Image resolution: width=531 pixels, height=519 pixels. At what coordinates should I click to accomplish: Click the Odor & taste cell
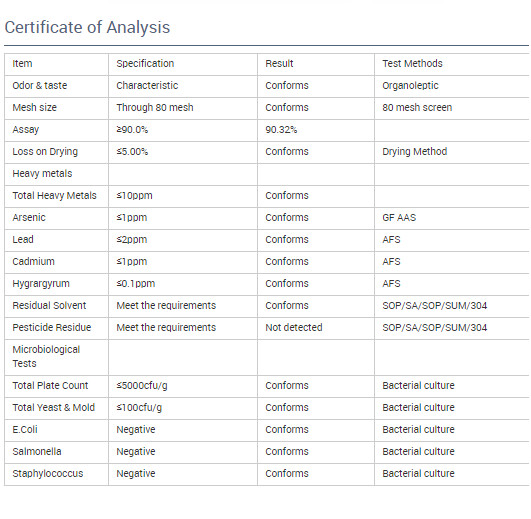40,86
